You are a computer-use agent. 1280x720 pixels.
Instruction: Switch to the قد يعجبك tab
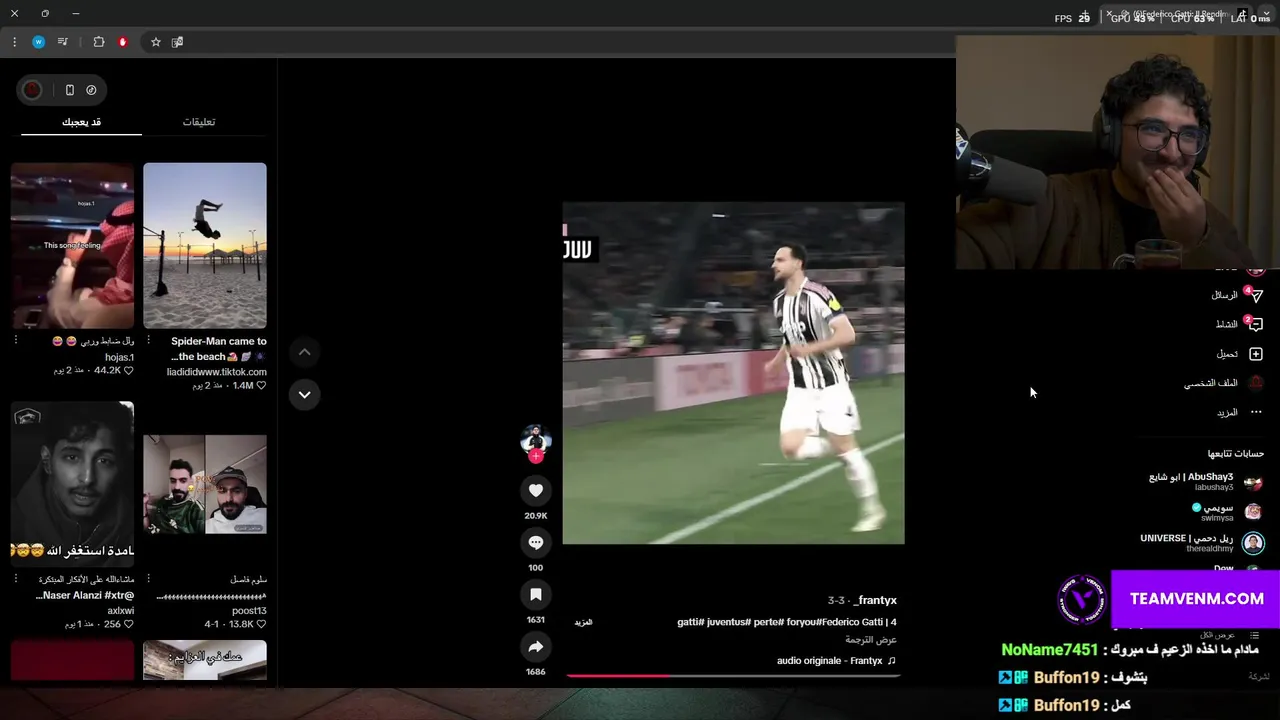(x=81, y=122)
